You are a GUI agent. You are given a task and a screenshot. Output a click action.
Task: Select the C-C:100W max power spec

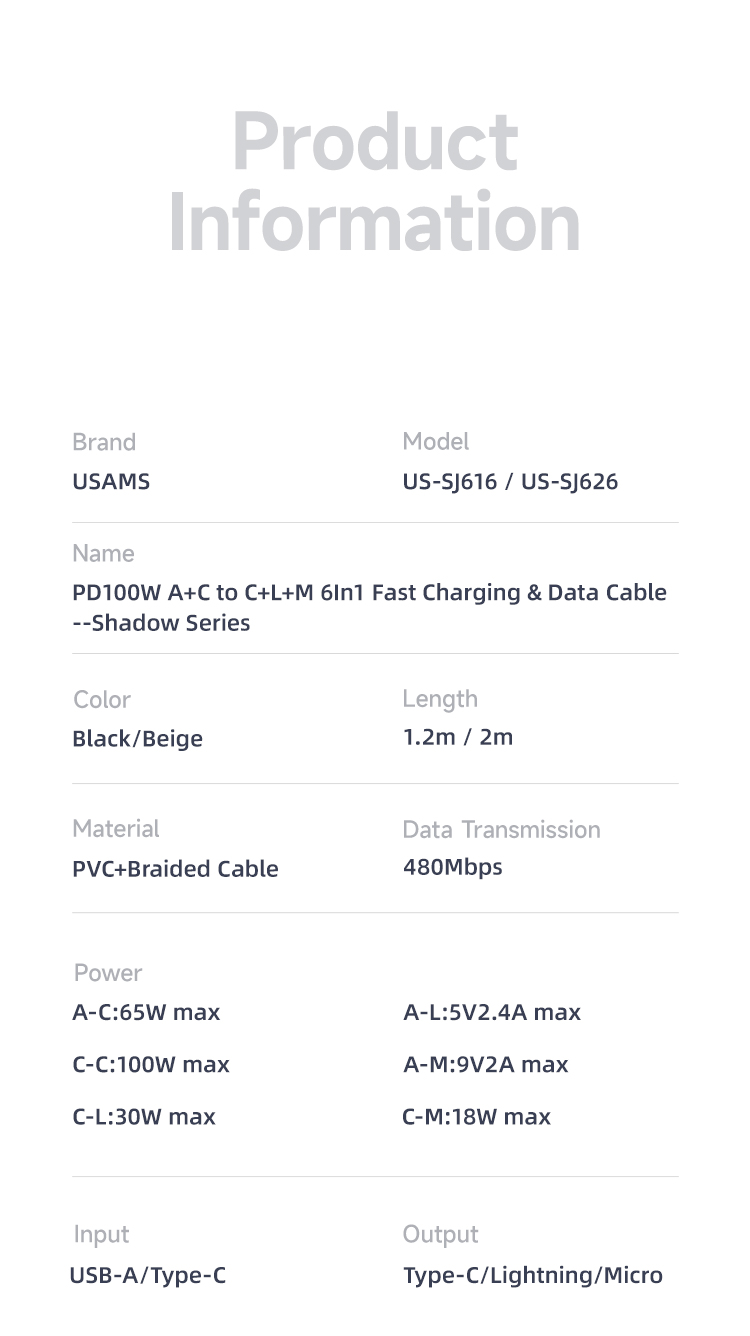coord(151,1064)
